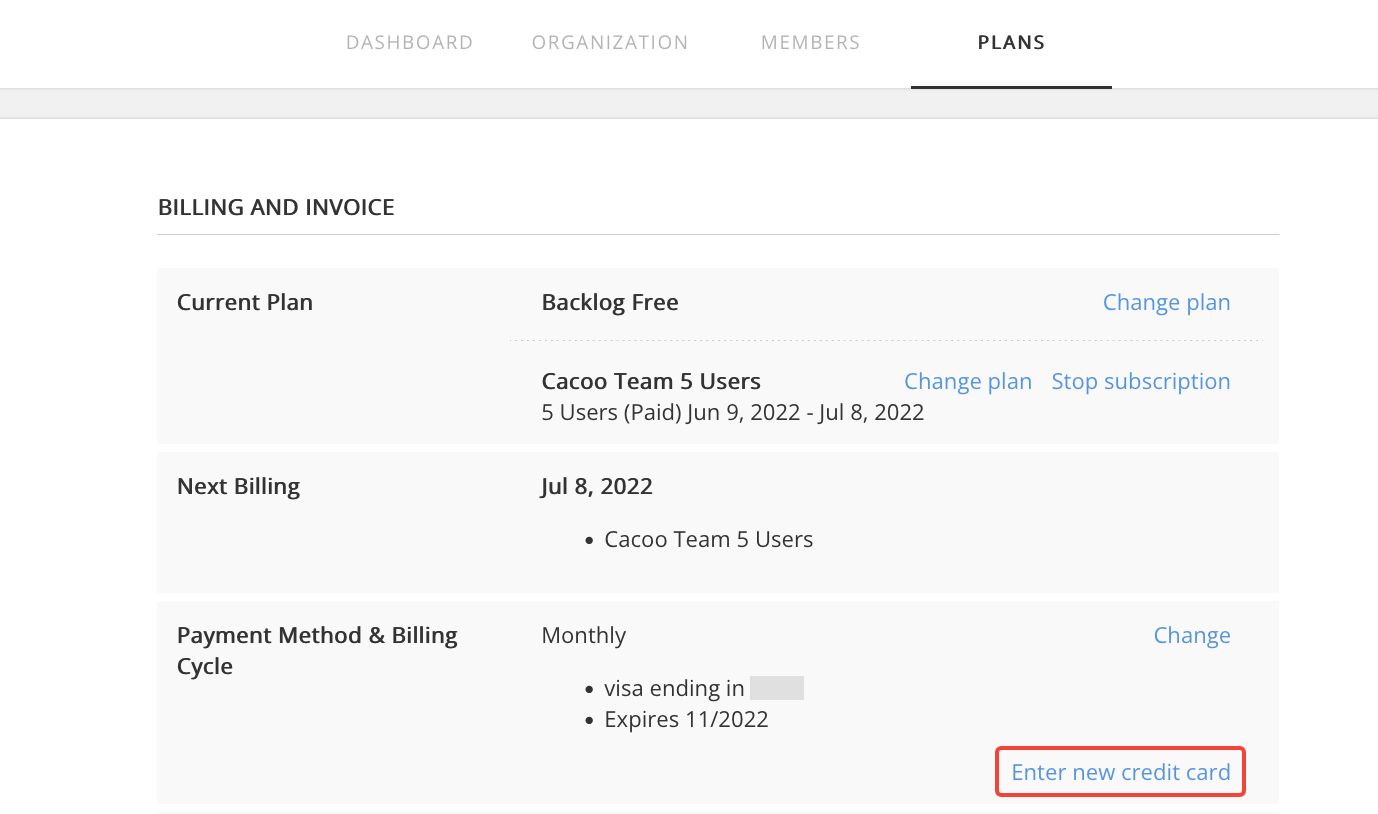This screenshot has width=1378, height=814.
Task: Go to the Members tab
Action: pyautogui.click(x=810, y=43)
